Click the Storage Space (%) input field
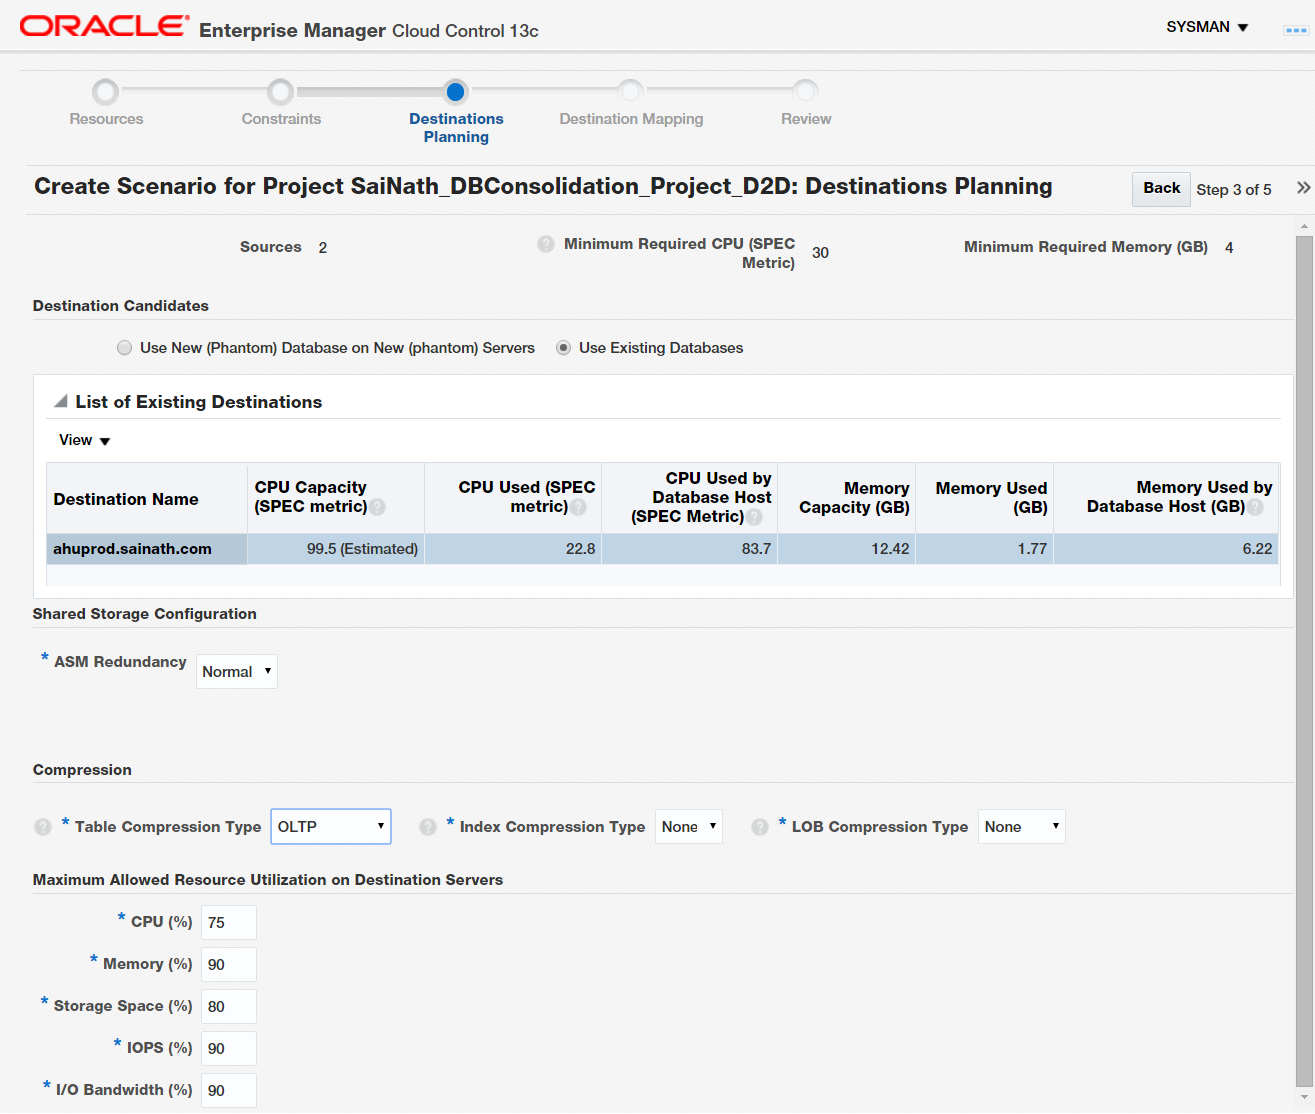Screen dimensions: 1315x1114 click(229, 1007)
